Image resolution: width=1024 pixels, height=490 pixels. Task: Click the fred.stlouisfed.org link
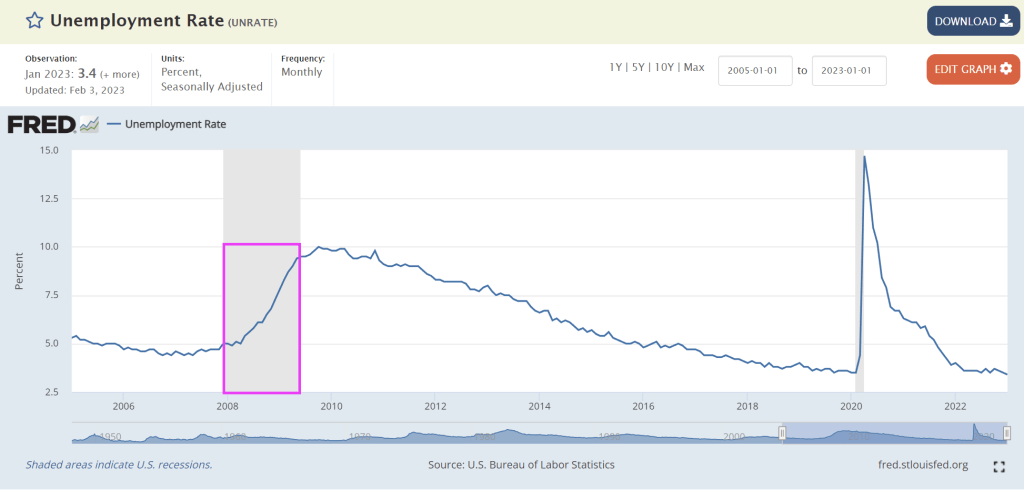click(920, 465)
